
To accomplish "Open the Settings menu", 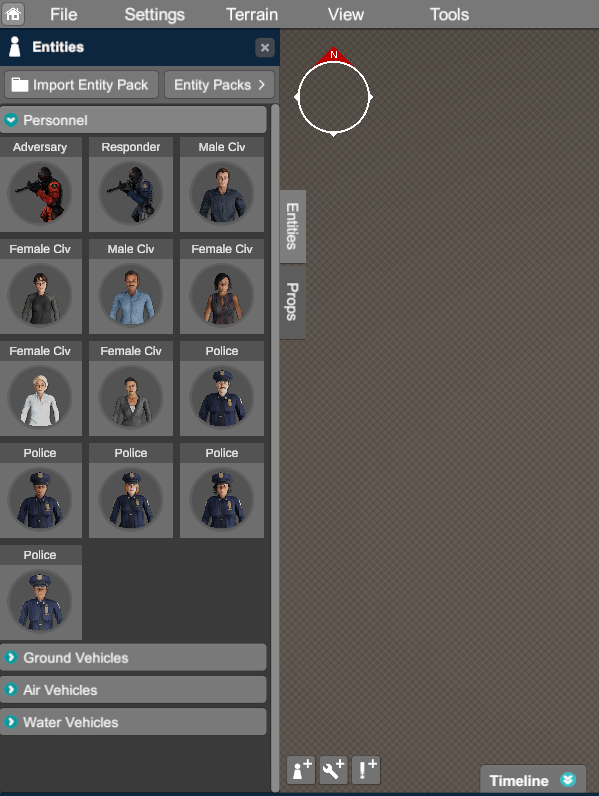I will coord(154,14).
